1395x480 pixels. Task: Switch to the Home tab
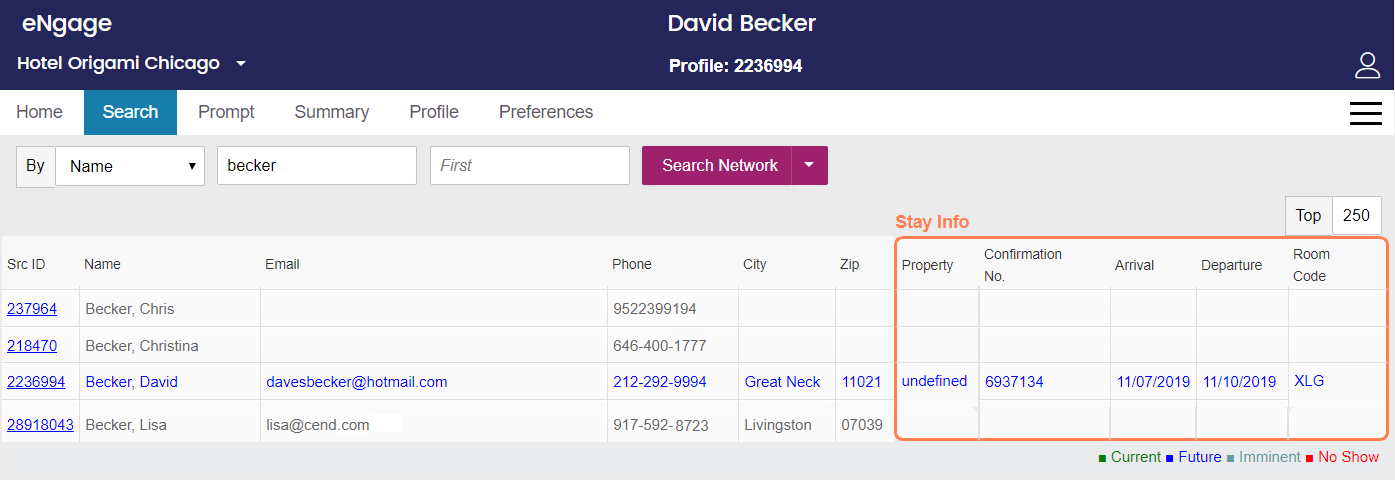pos(39,112)
